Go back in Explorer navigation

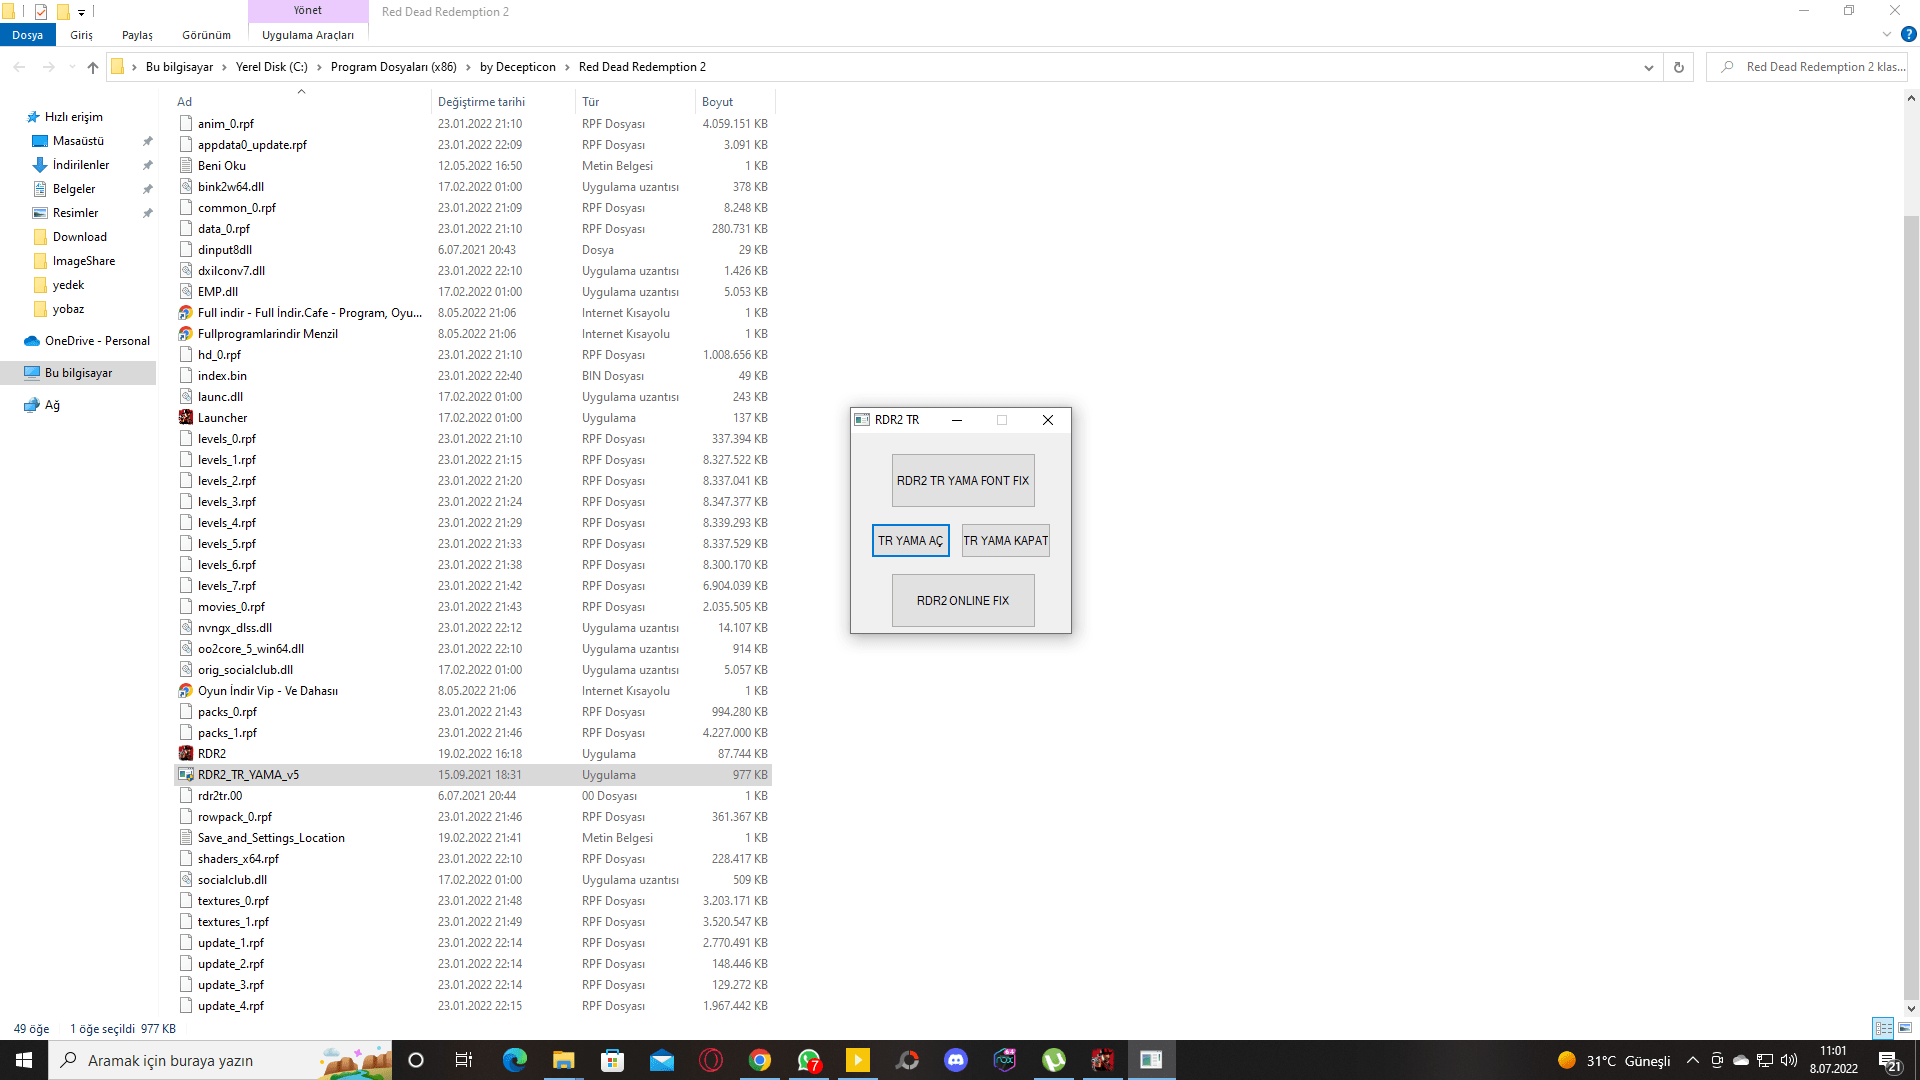click(x=19, y=67)
